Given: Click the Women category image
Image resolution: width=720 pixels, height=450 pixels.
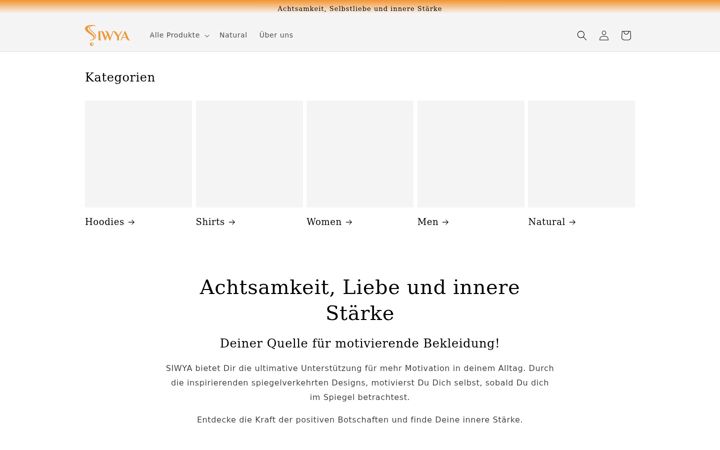Looking at the screenshot, I should coord(360,154).
